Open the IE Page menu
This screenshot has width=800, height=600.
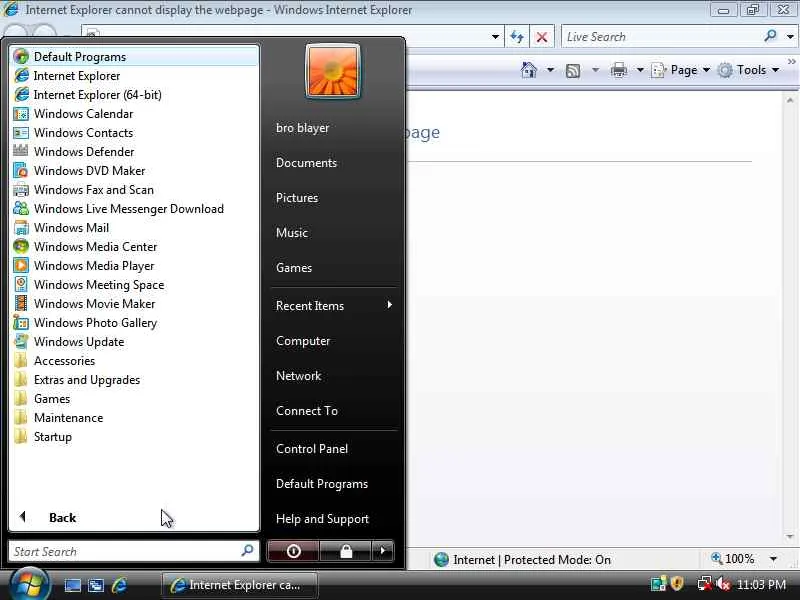point(681,70)
